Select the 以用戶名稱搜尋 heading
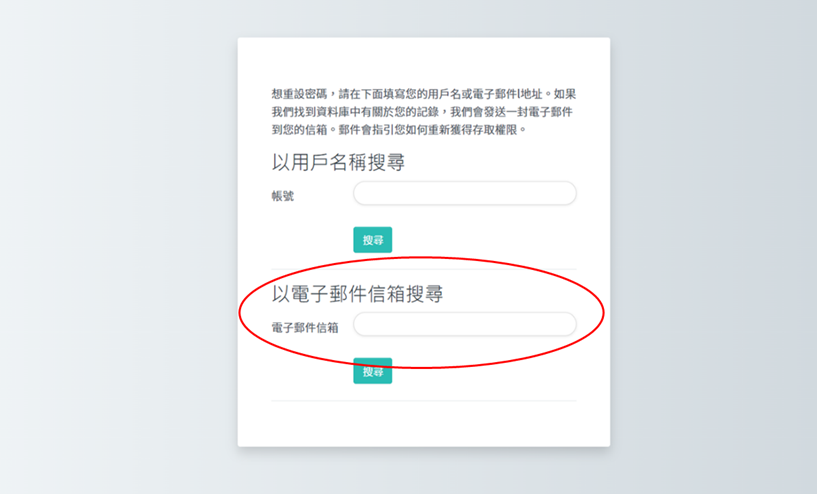The width and height of the screenshot is (817, 494). [338, 162]
